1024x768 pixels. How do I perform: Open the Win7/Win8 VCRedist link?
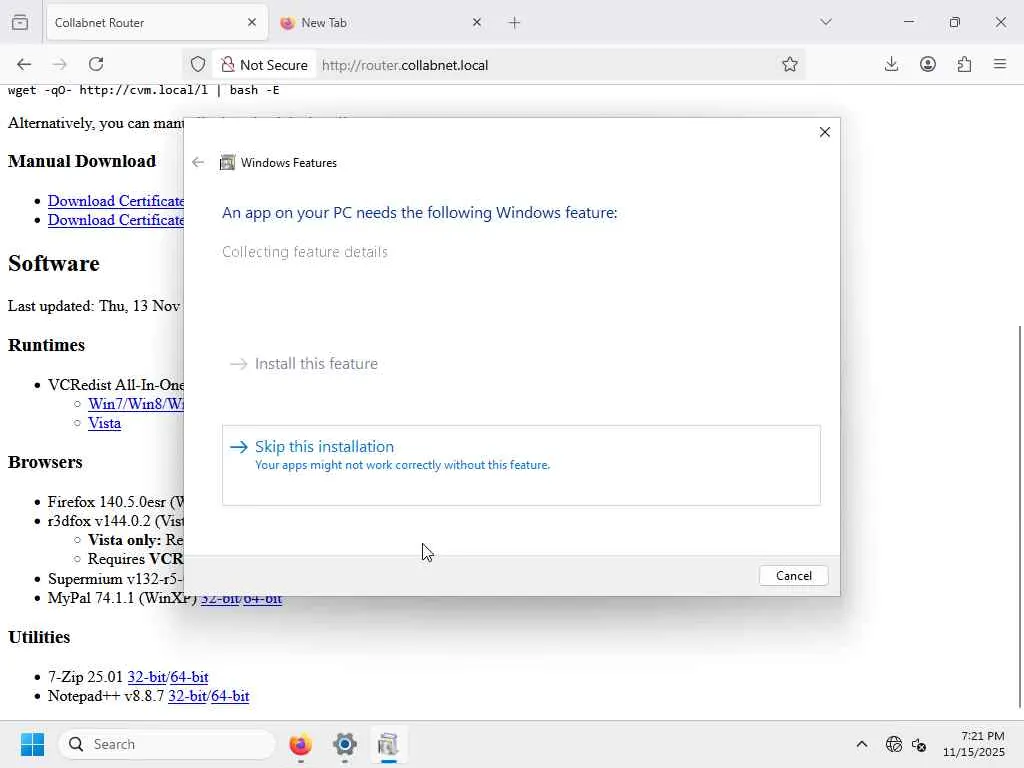[136, 404]
